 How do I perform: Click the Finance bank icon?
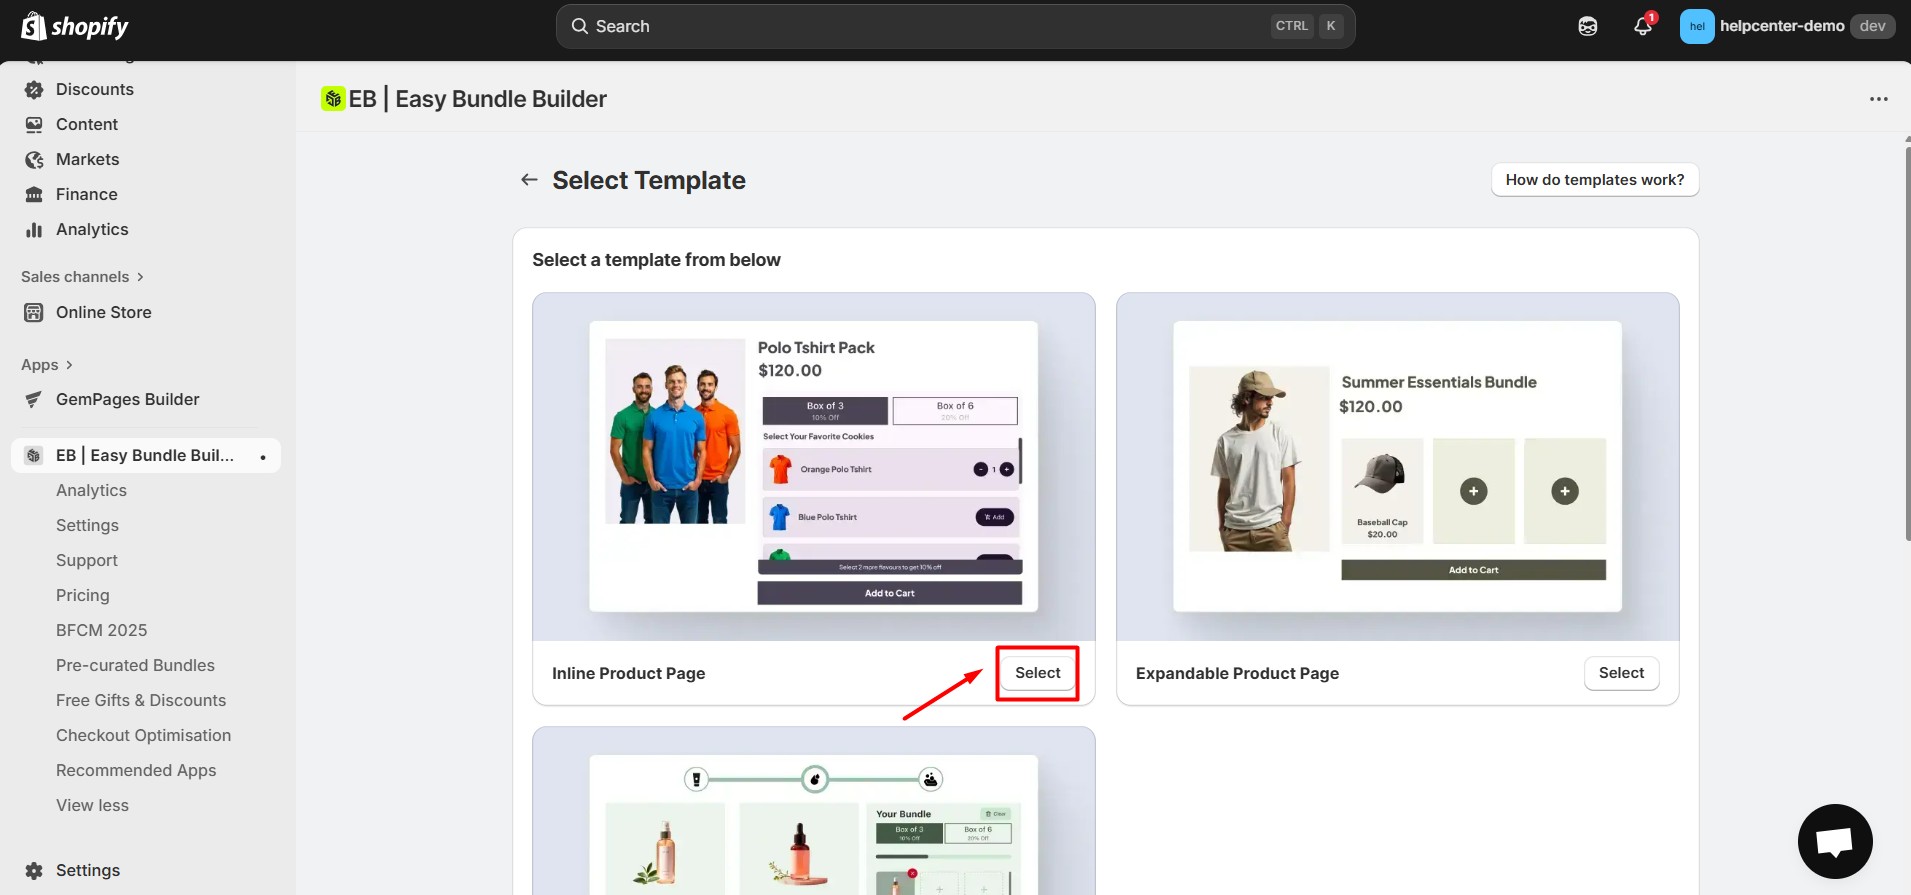34,195
